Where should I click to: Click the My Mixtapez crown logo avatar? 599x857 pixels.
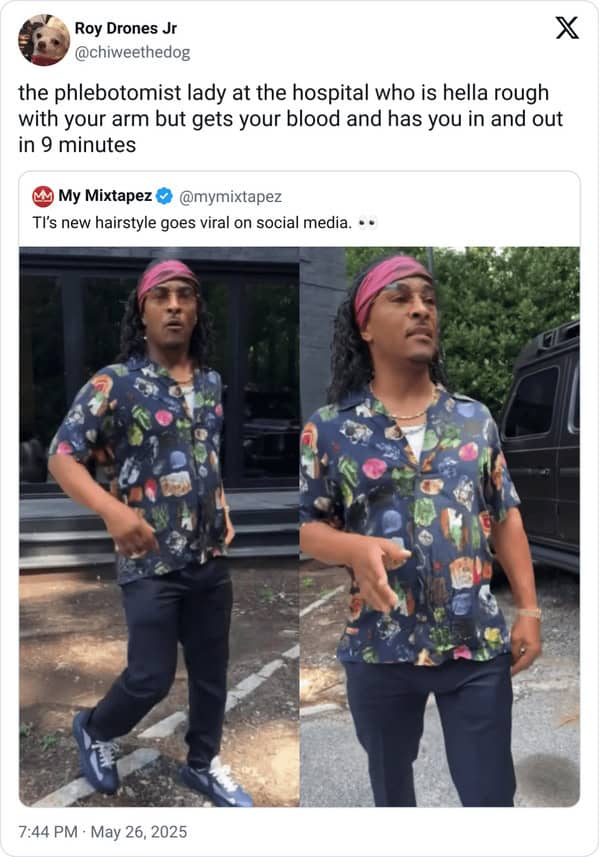pyautogui.click(x=43, y=196)
